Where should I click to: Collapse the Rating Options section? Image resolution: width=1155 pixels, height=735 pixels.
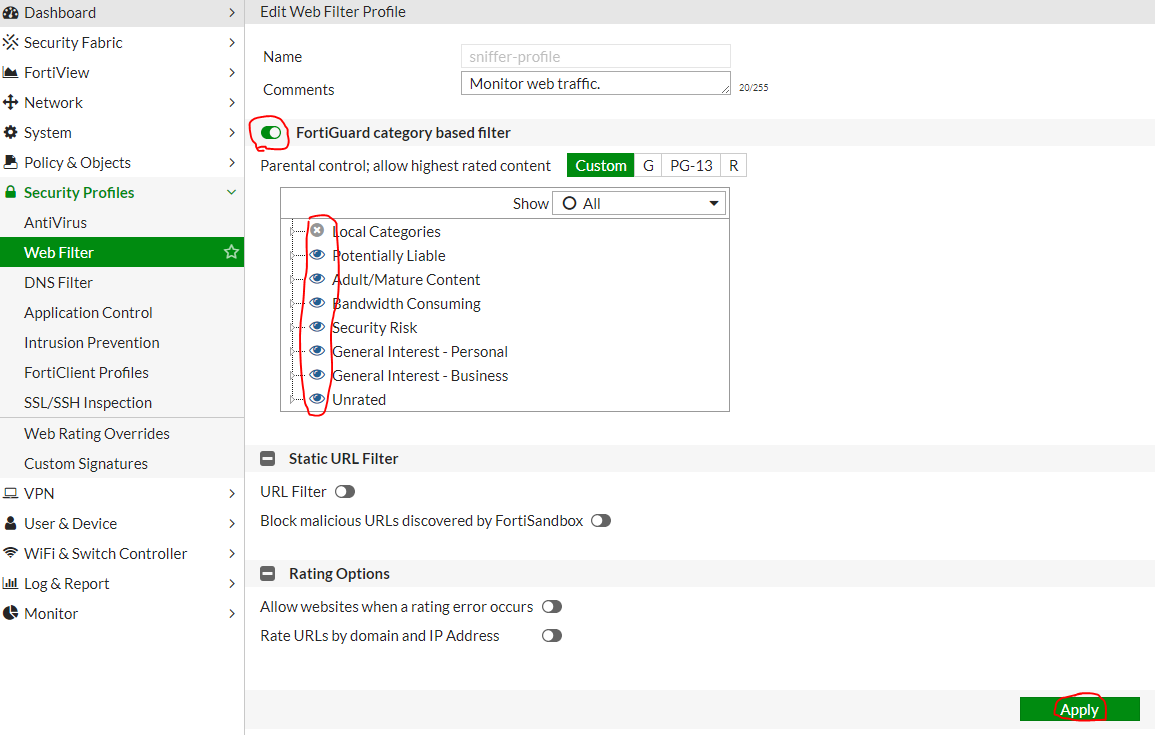coord(267,574)
